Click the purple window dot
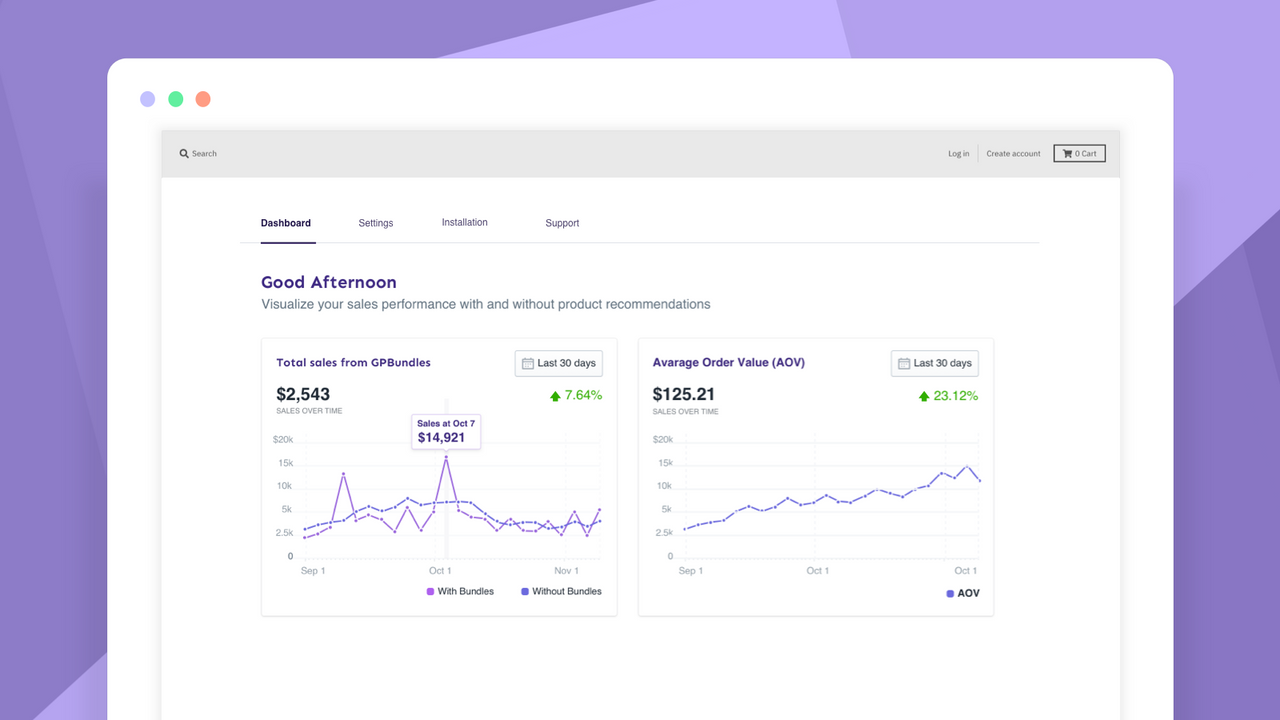The image size is (1280, 720). [148, 99]
